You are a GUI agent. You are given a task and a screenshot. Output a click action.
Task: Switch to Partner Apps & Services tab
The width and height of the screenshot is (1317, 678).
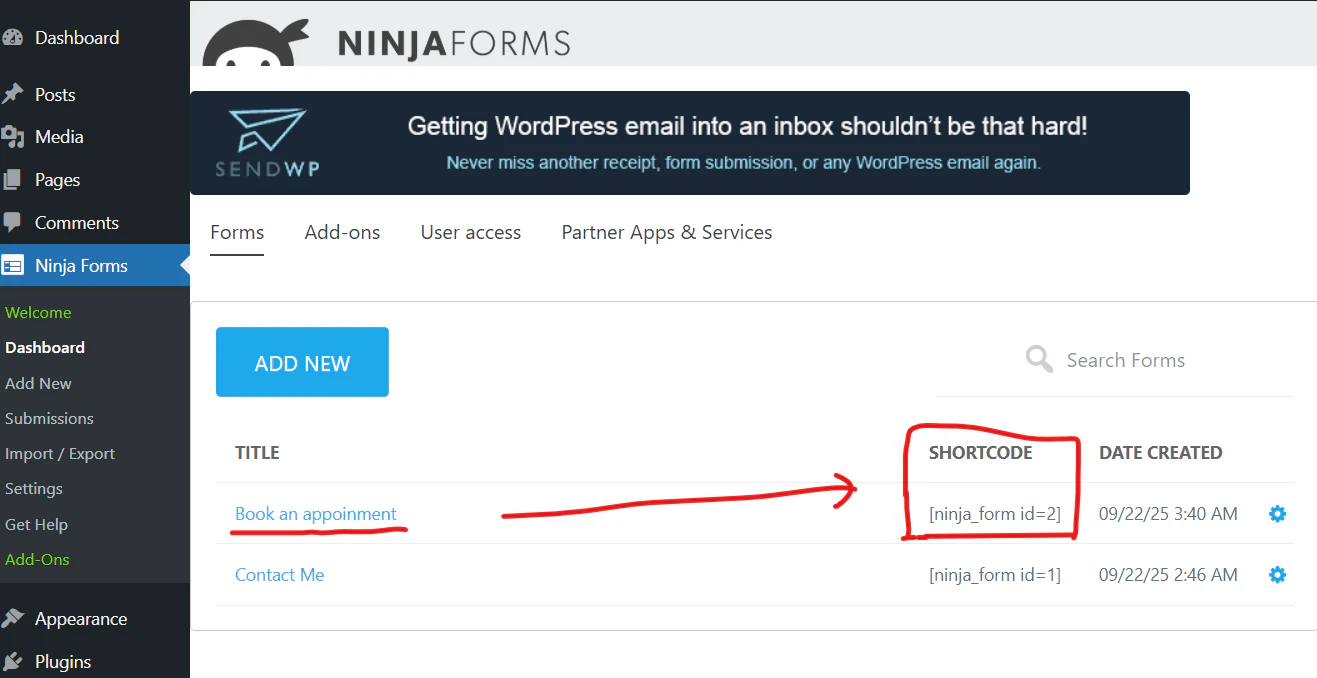(x=667, y=232)
